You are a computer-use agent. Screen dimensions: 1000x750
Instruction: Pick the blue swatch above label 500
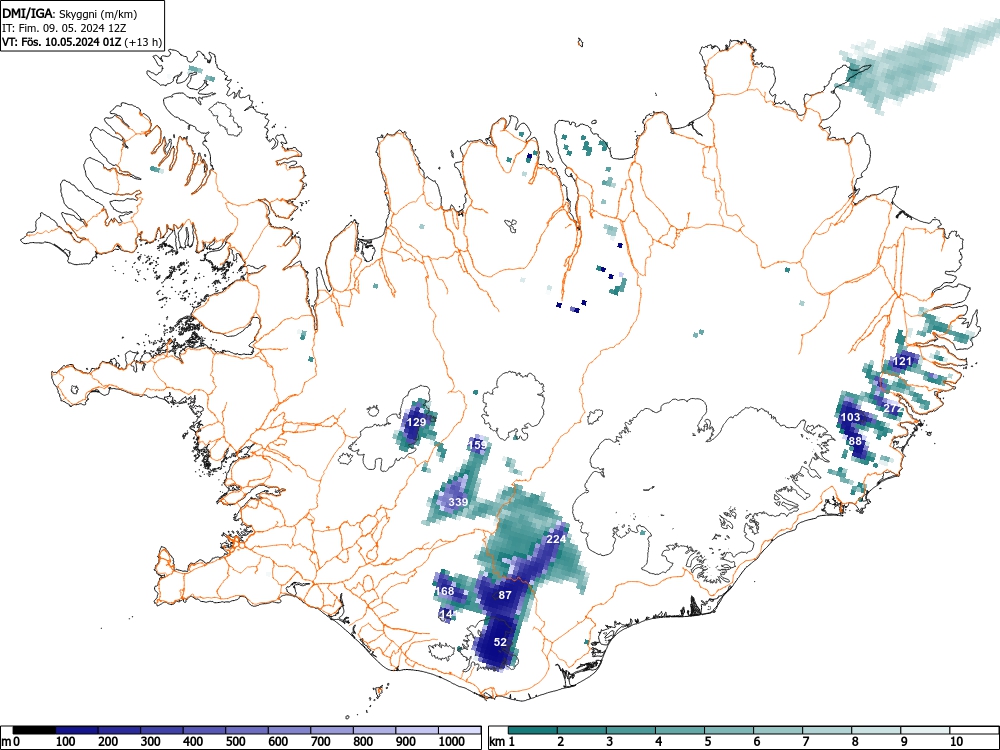(x=247, y=730)
